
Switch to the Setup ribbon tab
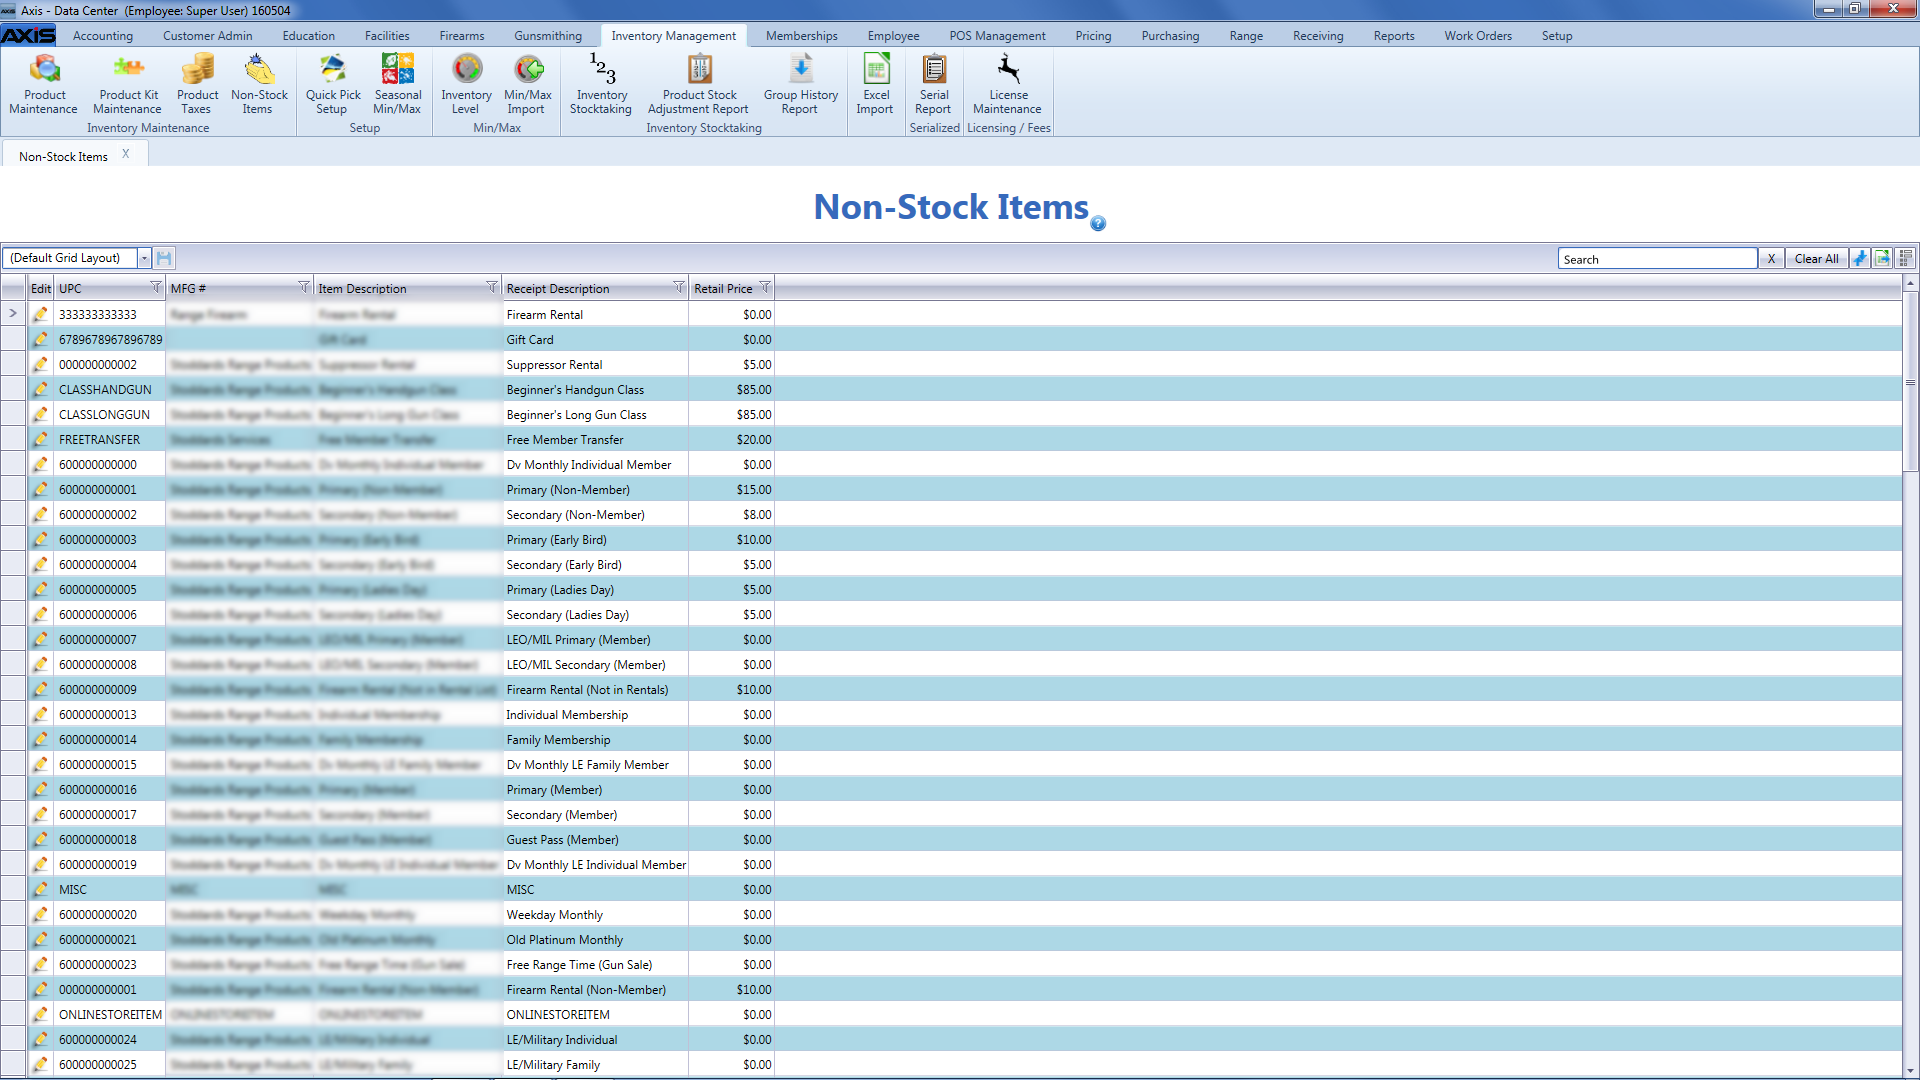click(x=1557, y=36)
